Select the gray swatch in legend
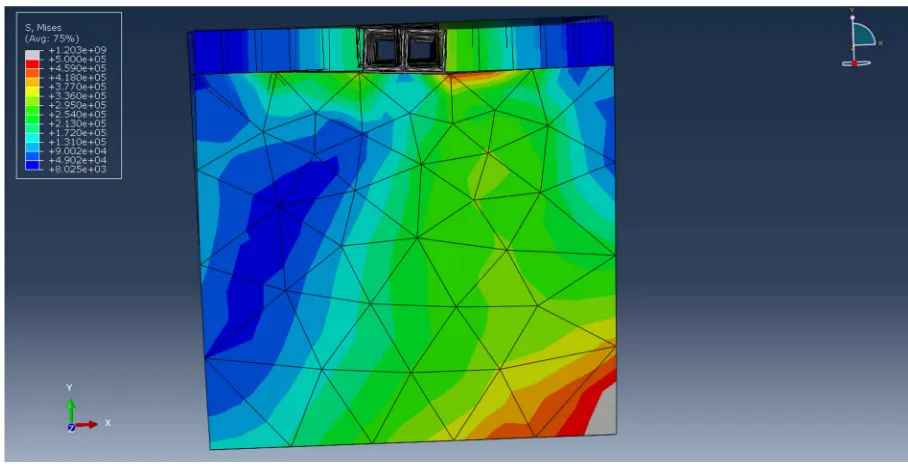The width and height of the screenshot is (908, 470). pos(32,54)
